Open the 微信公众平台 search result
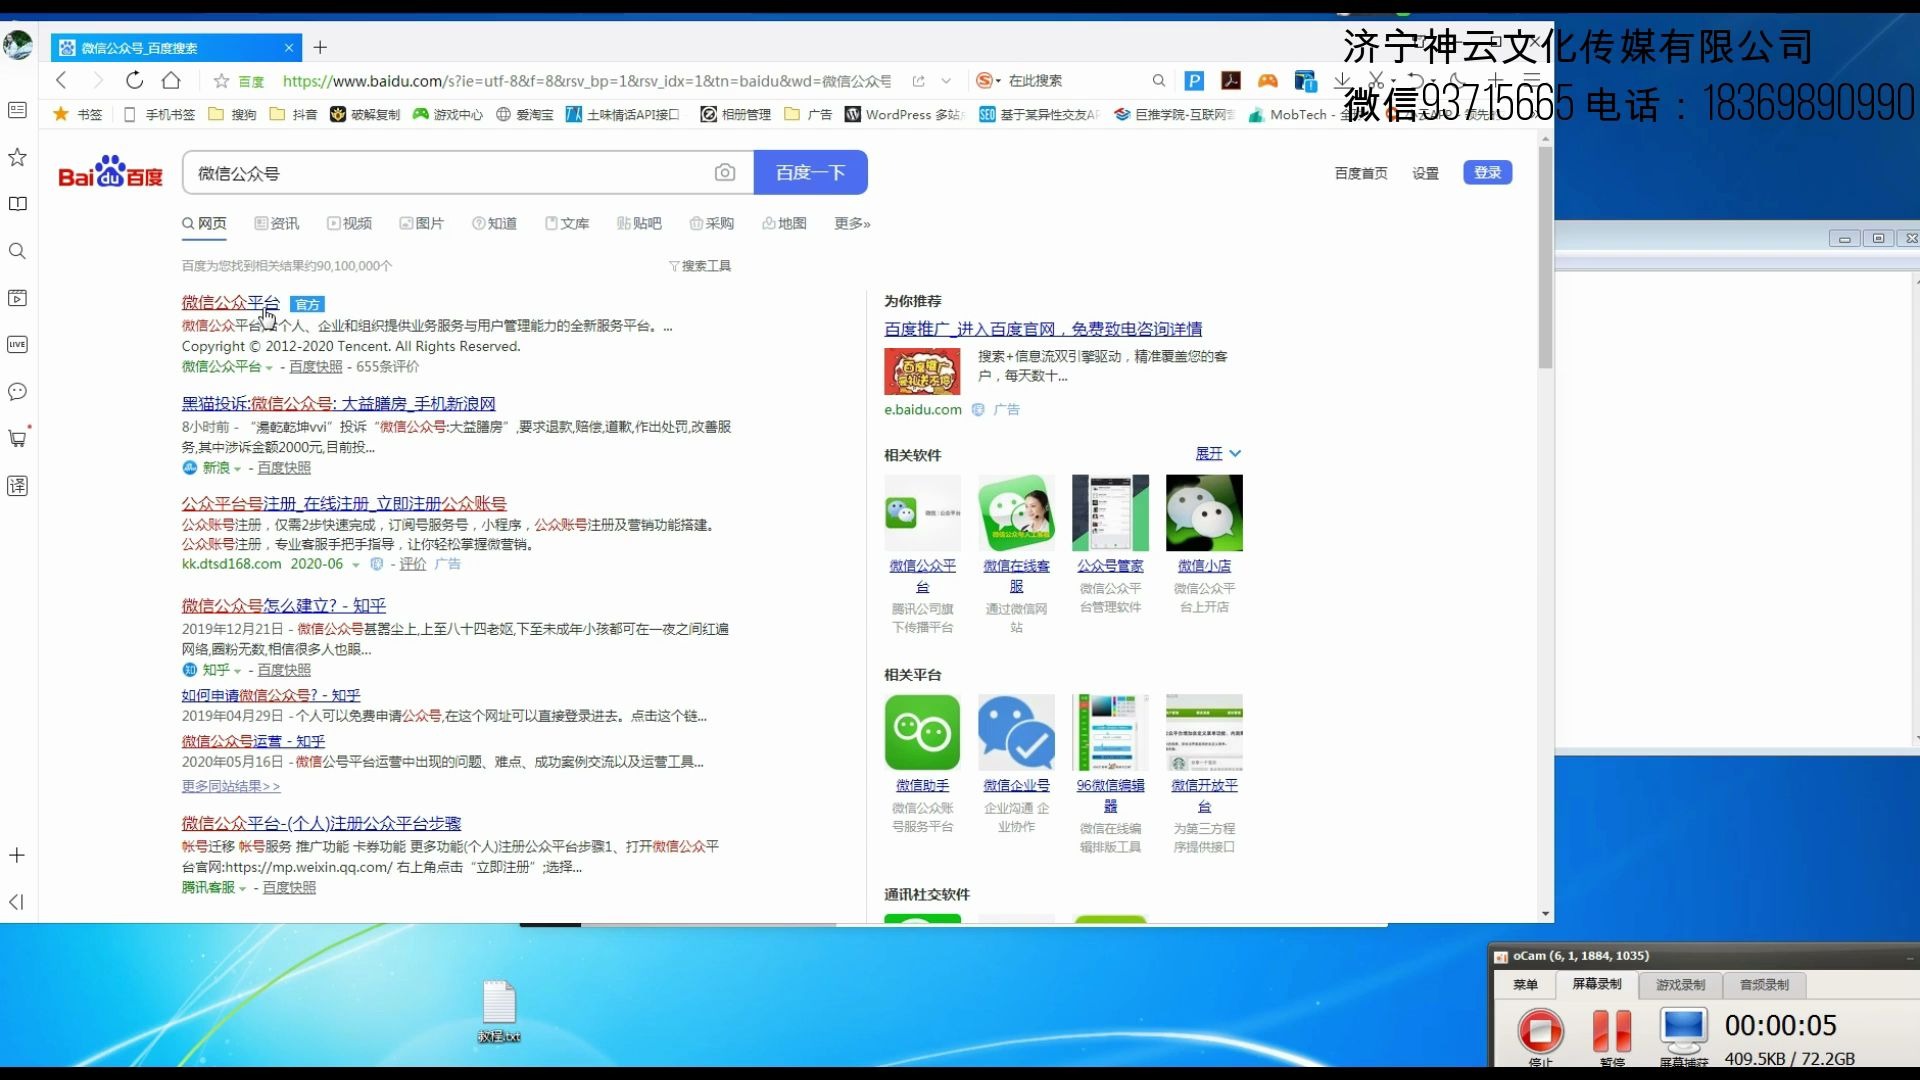The image size is (1920, 1080). tap(230, 302)
